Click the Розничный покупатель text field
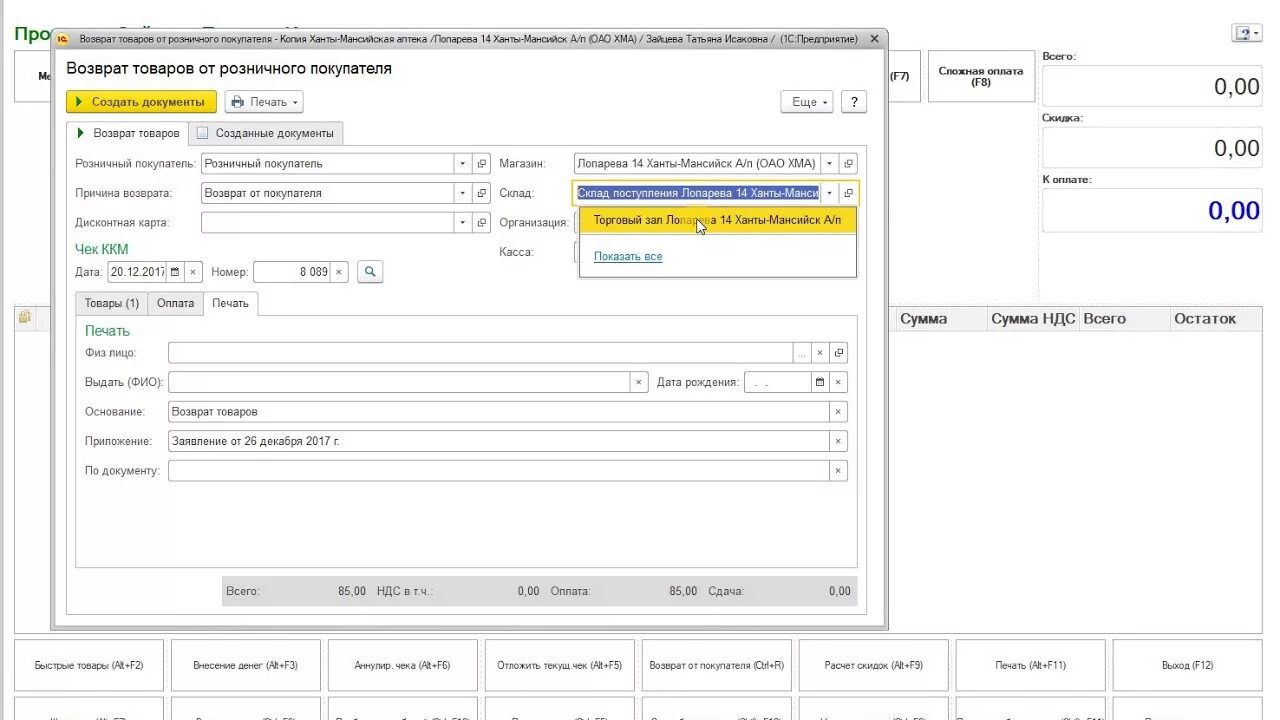Screen dimensions: 1280x720 (327, 163)
